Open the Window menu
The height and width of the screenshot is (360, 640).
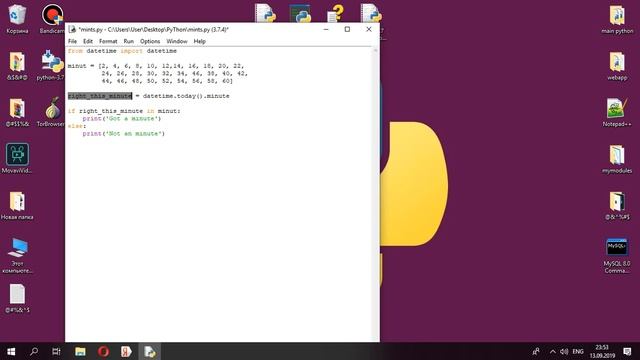pos(177,41)
